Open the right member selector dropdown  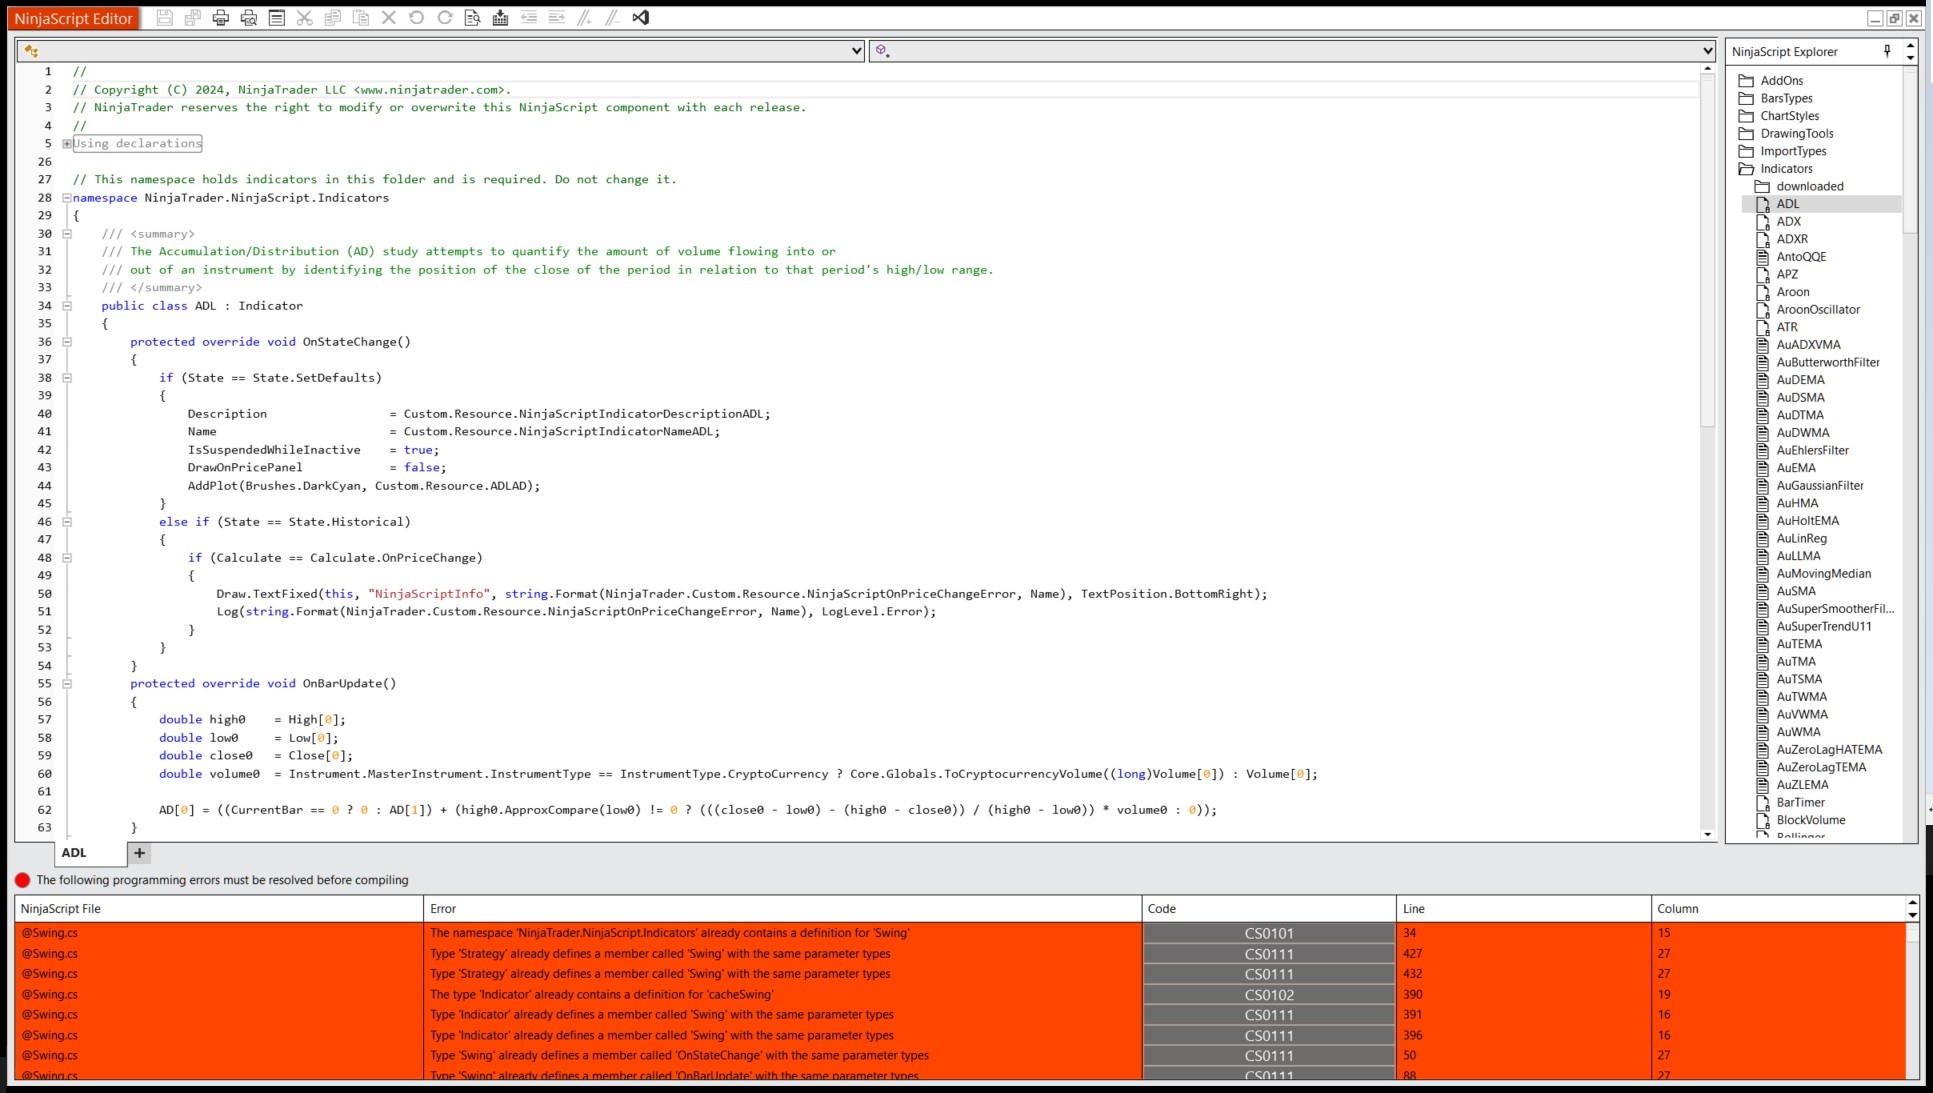(x=1707, y=51)
